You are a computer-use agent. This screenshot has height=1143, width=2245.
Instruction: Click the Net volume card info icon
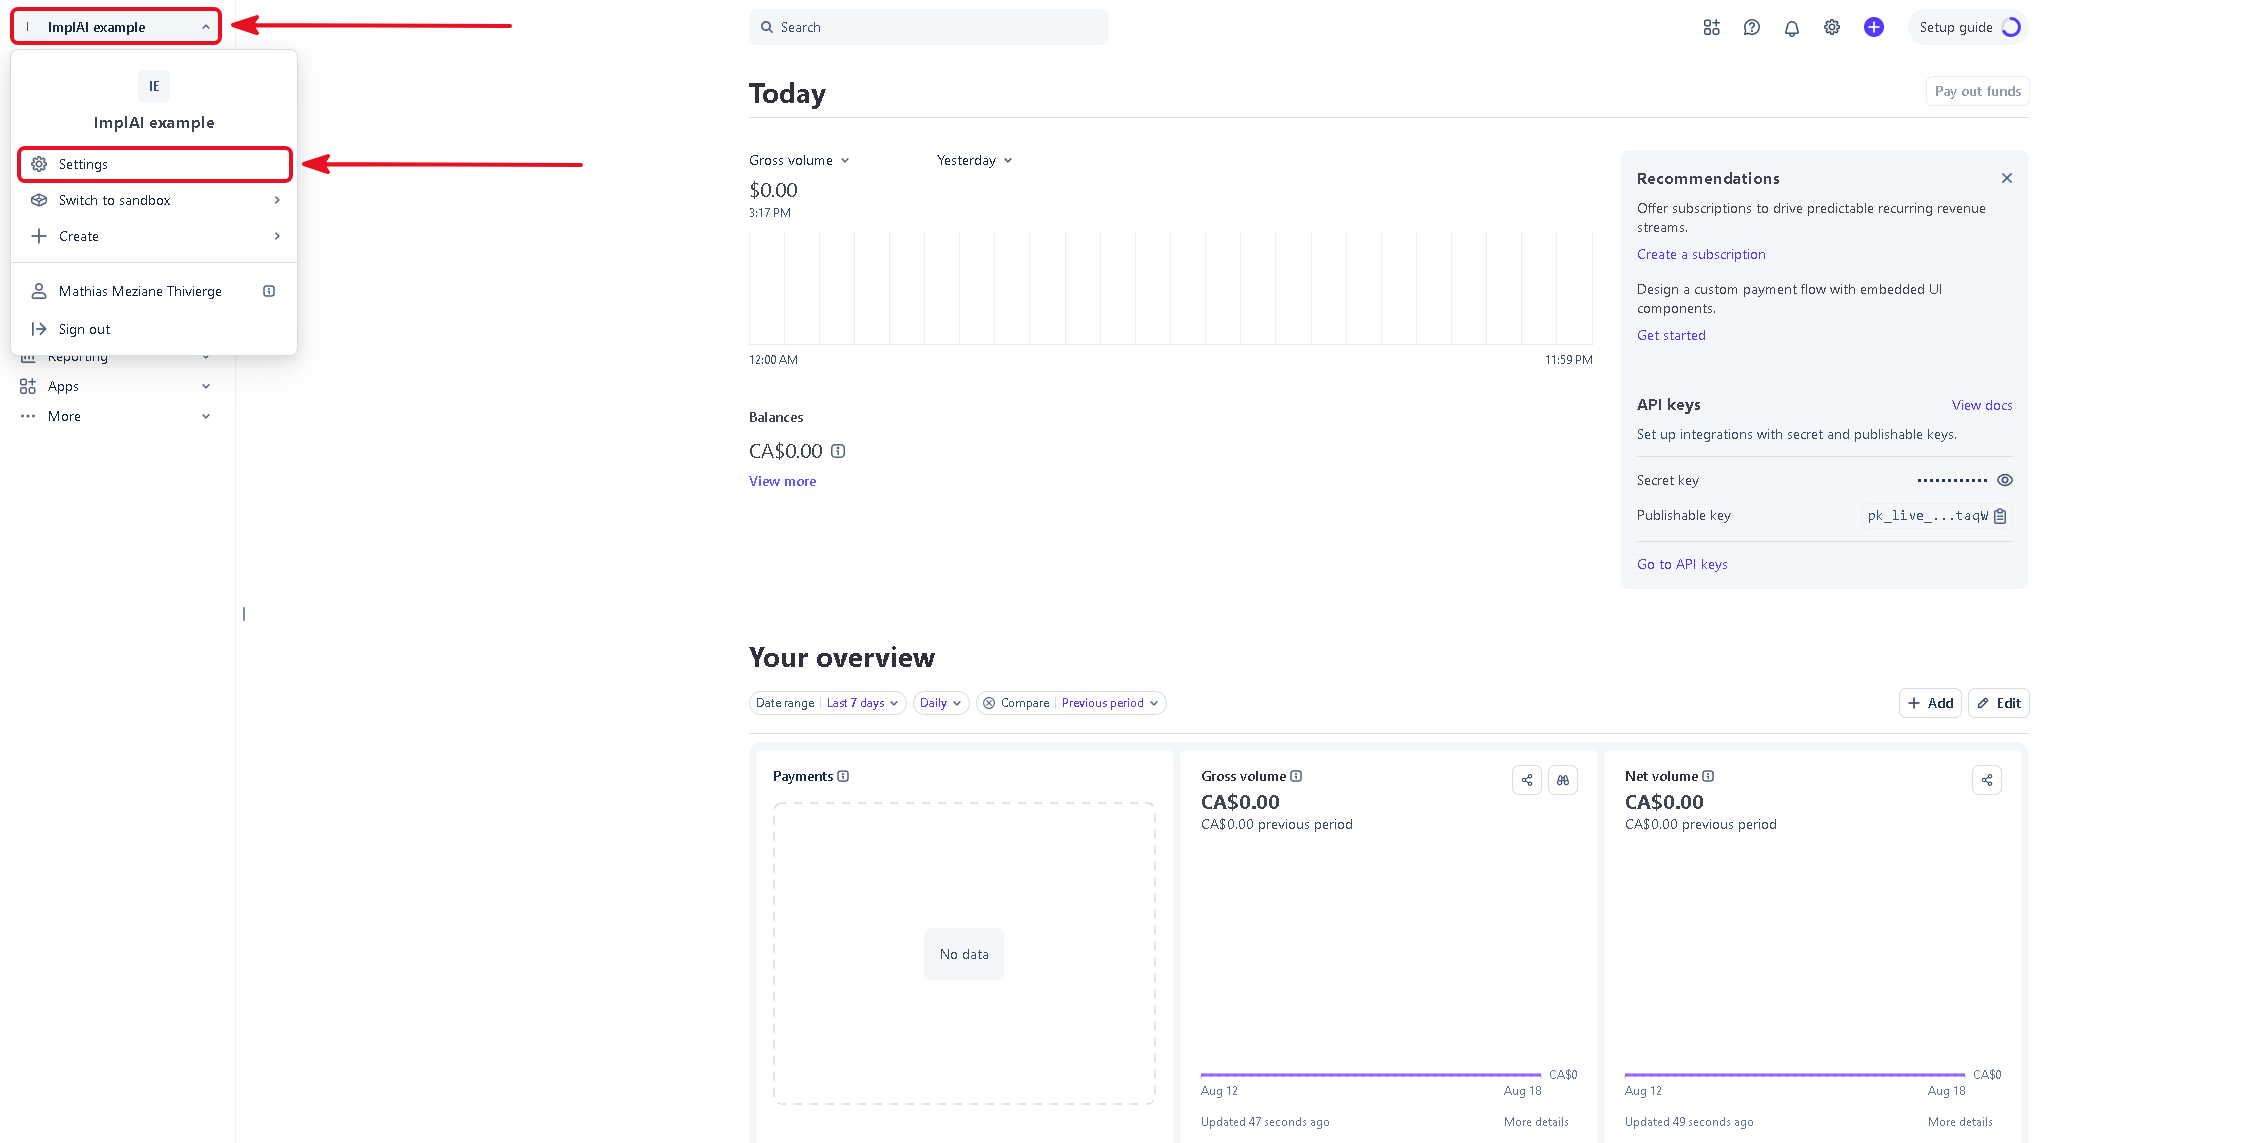click(x=1708, y=776)
